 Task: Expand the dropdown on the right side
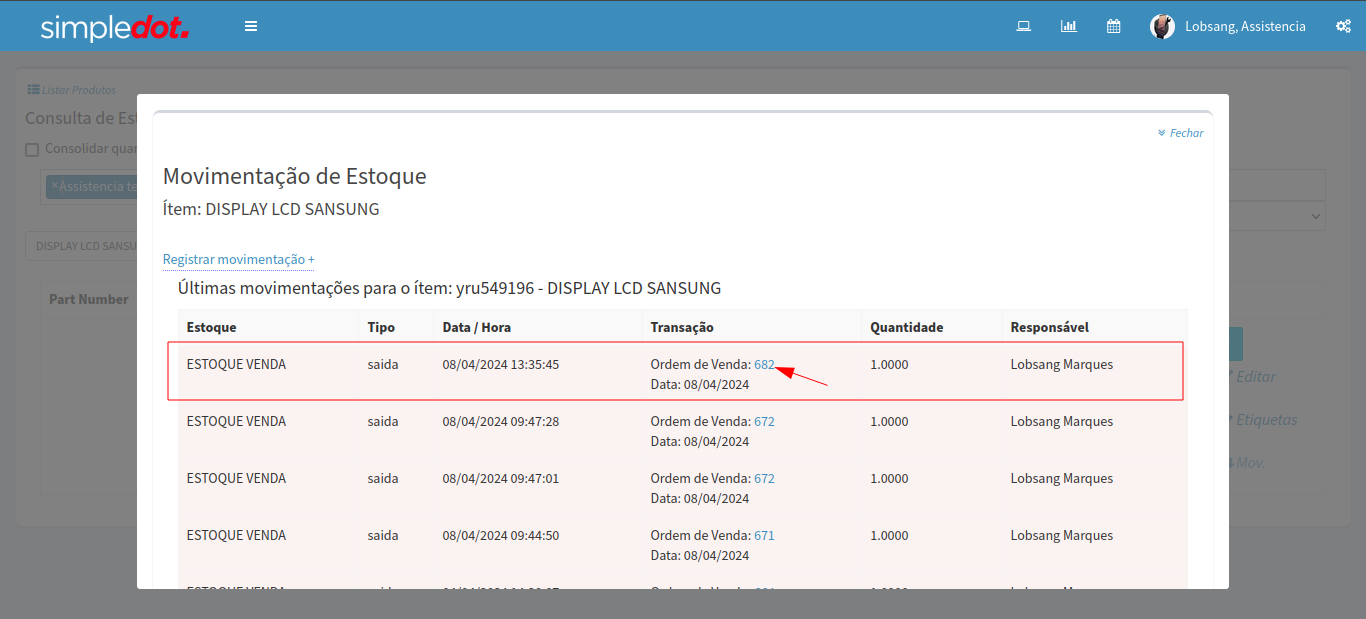point(1314,216)
